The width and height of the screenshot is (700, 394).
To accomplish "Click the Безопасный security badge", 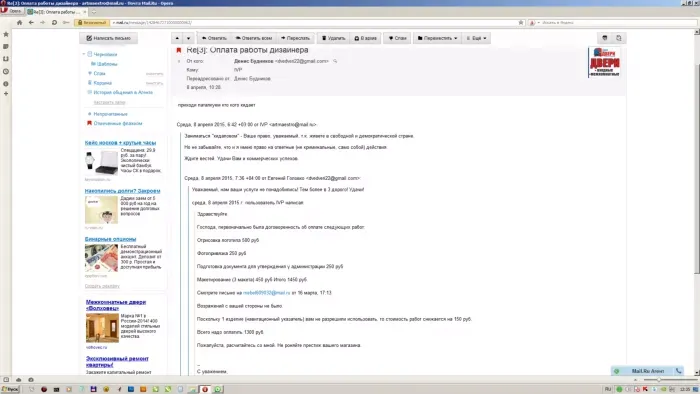I will click(92, 22).
